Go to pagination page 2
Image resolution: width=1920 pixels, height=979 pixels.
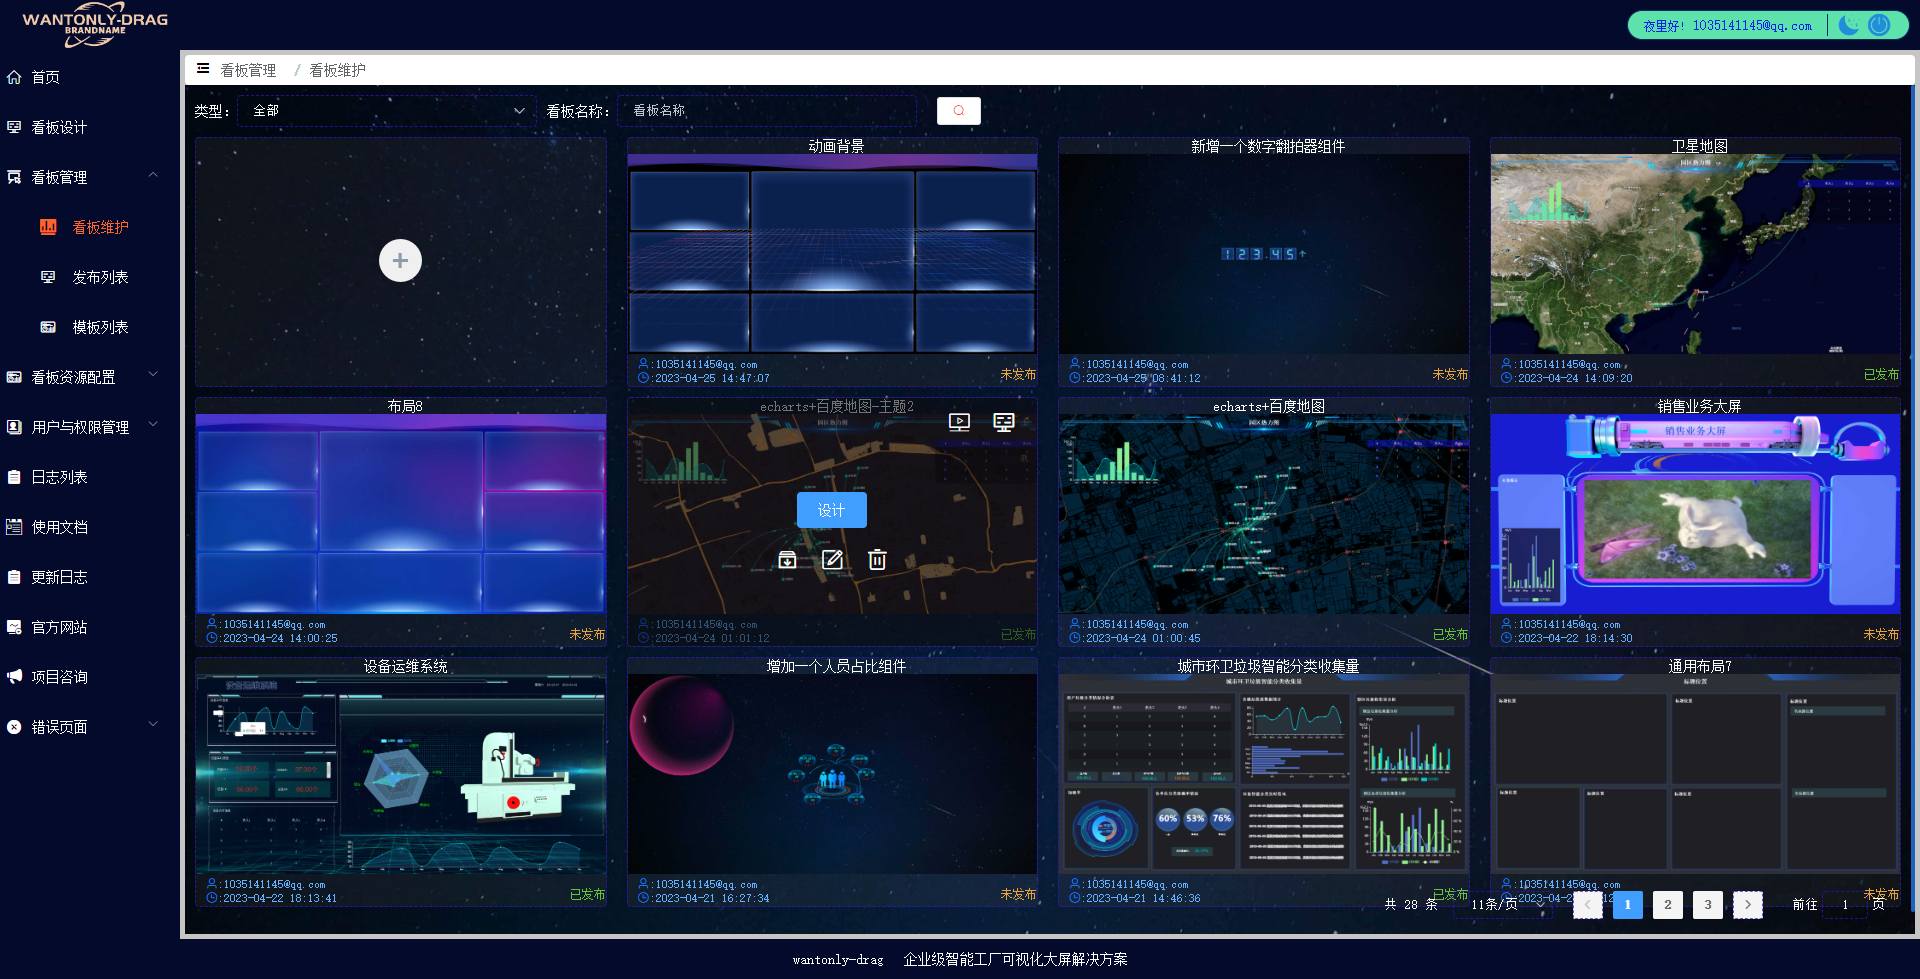[1668, 904]
